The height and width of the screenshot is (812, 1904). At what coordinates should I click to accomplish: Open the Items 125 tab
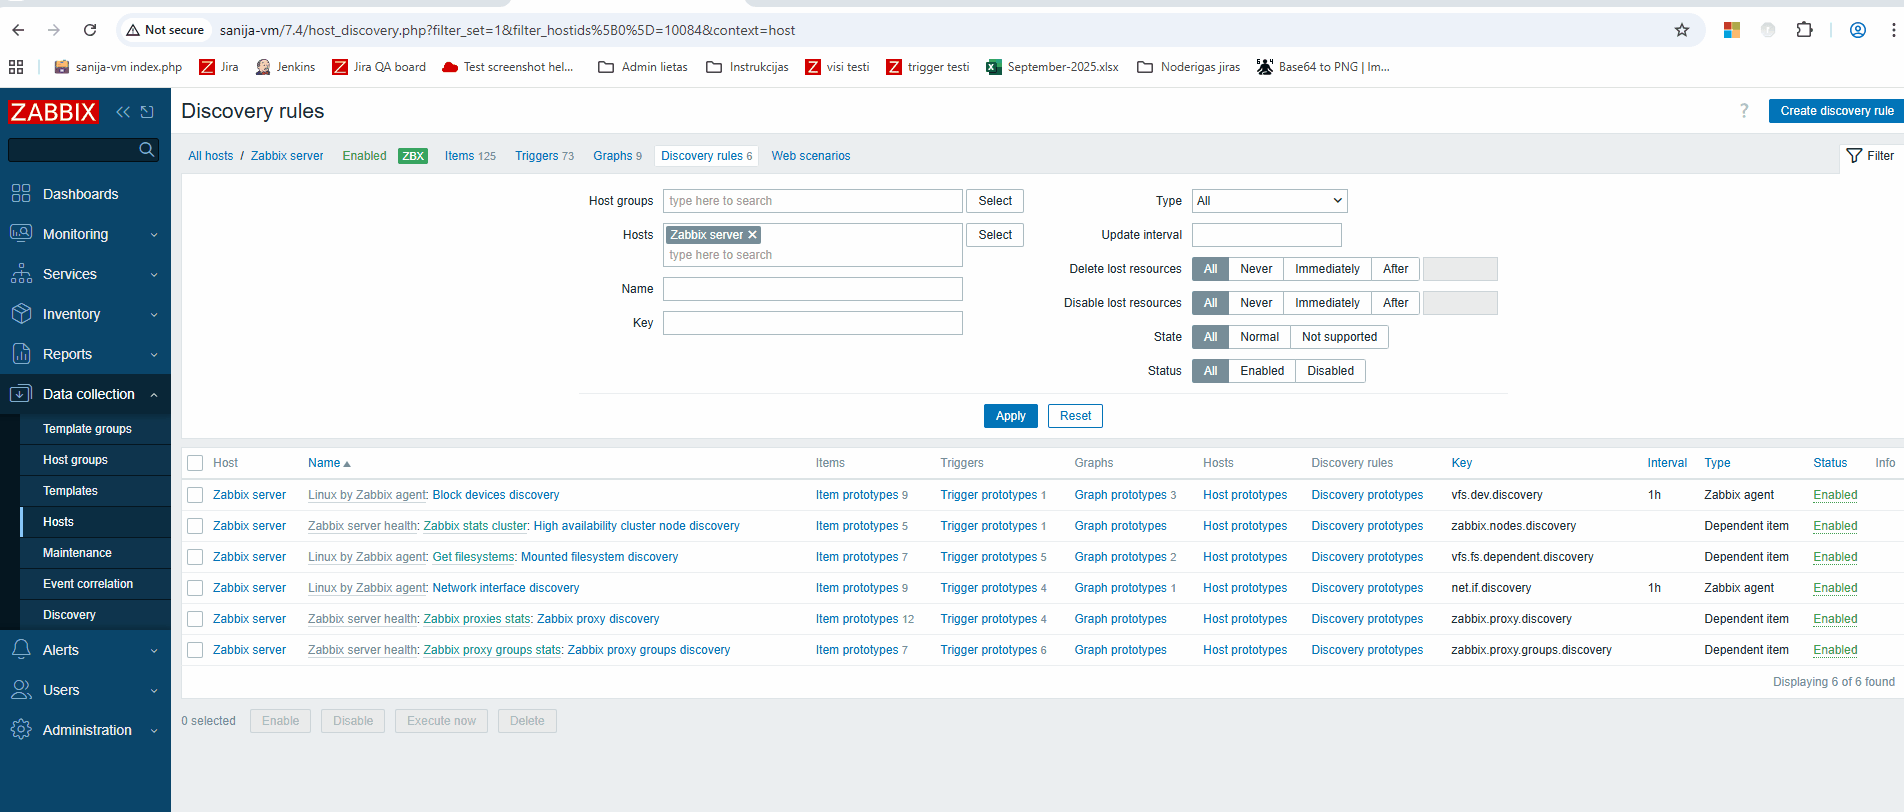coord(470,156)
